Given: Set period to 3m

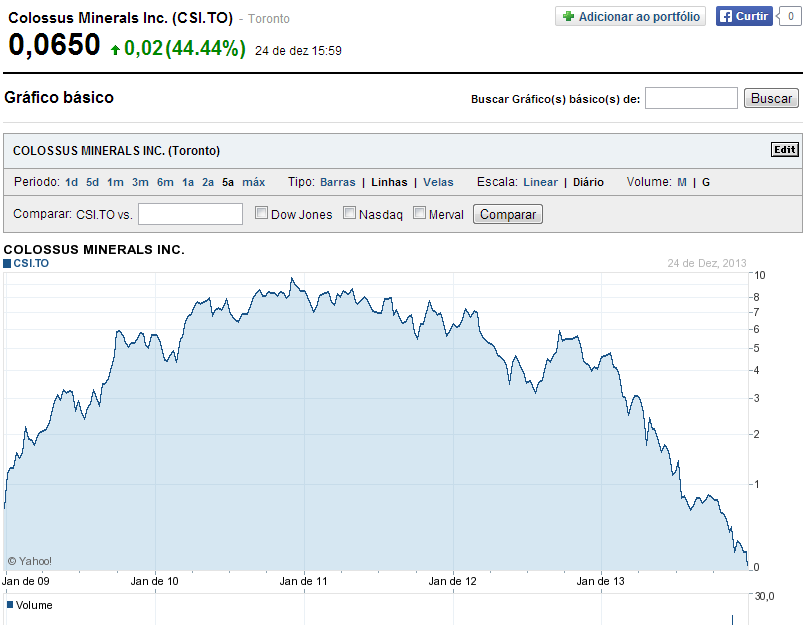Looking at the screenshot, I should (140, 182).
